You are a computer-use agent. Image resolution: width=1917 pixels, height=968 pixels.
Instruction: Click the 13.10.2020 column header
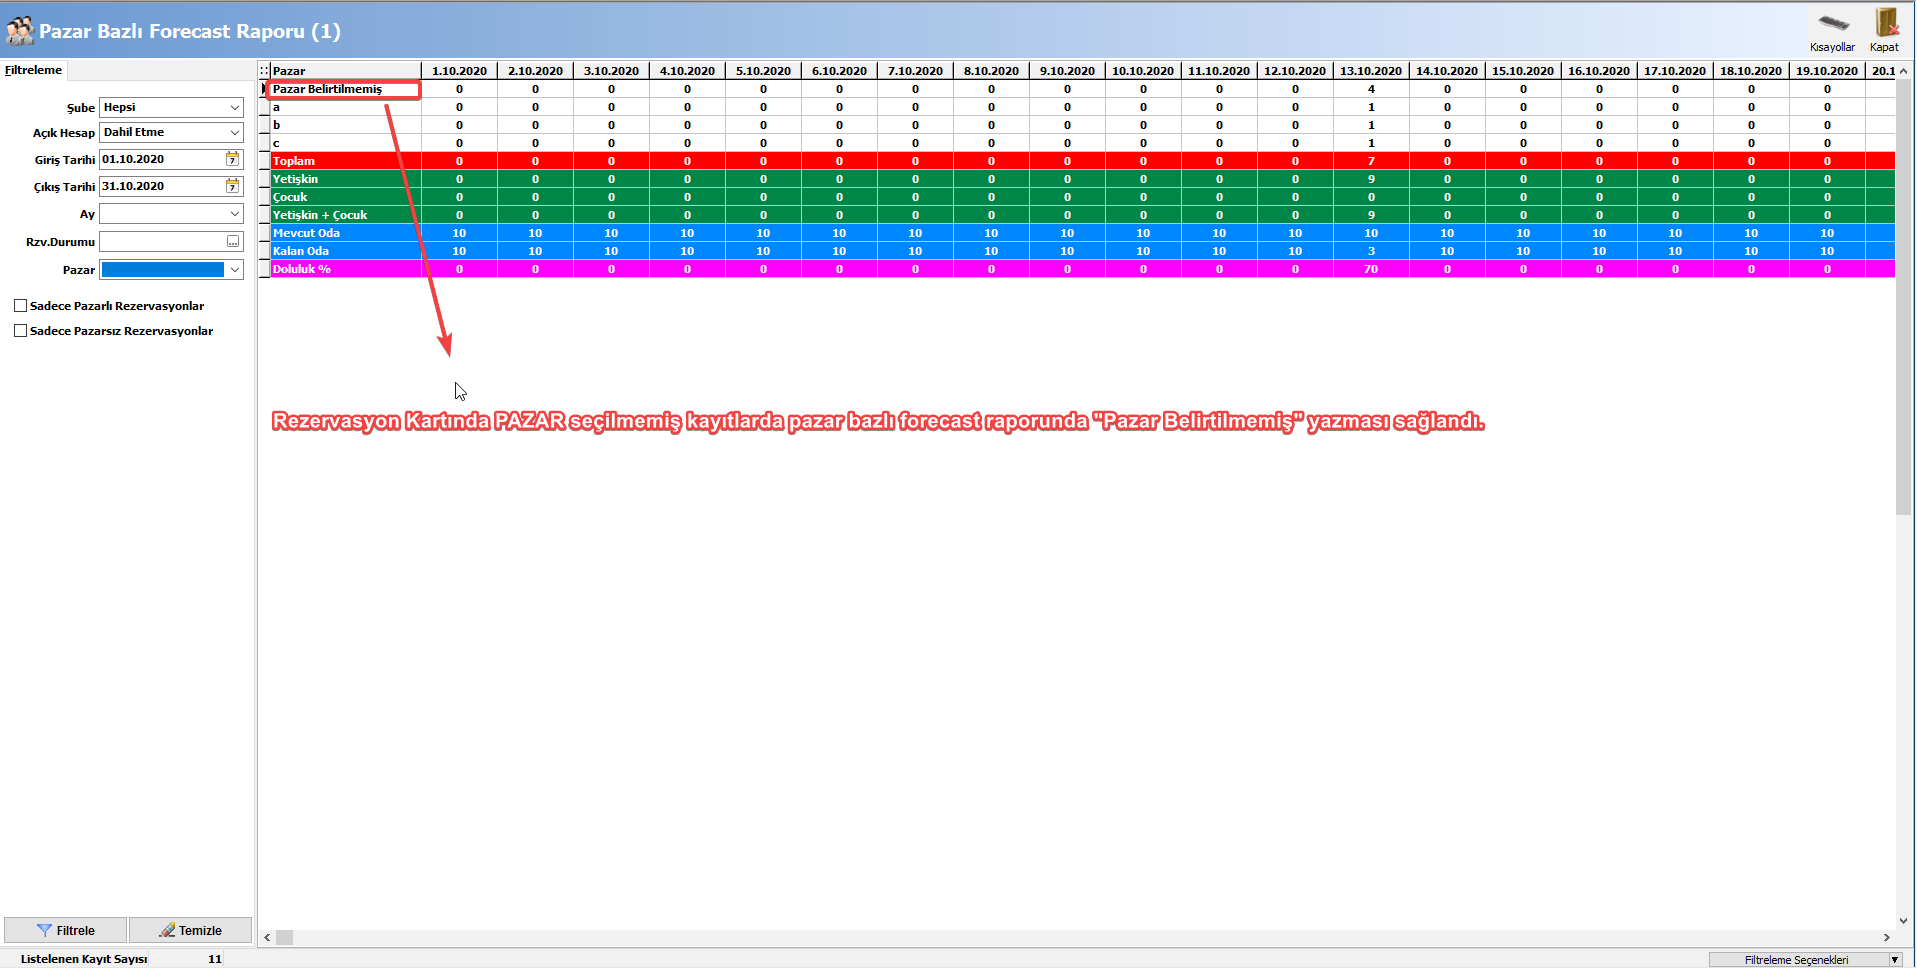click(1371, 71)
